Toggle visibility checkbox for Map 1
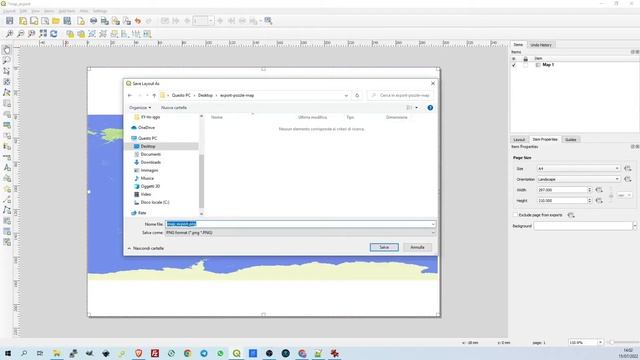This screenshot has width=640, height=360. pyautogui.click(x=514, y=65)
